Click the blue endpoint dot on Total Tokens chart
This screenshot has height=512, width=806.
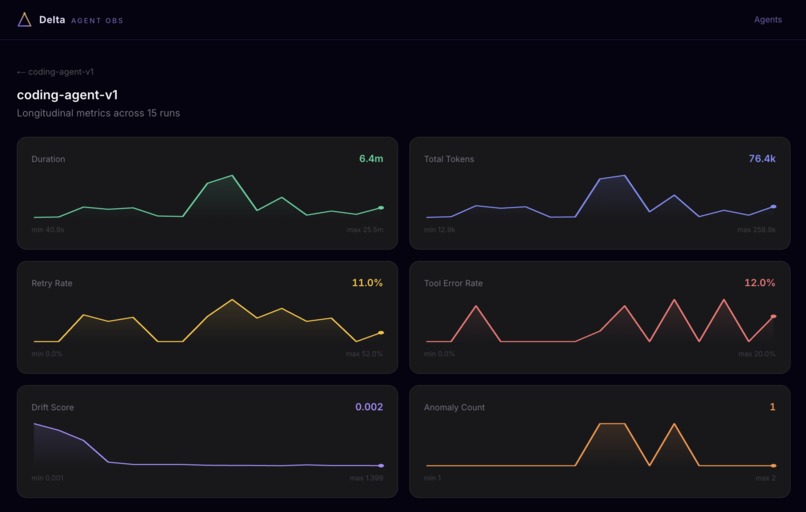[774, 207]
